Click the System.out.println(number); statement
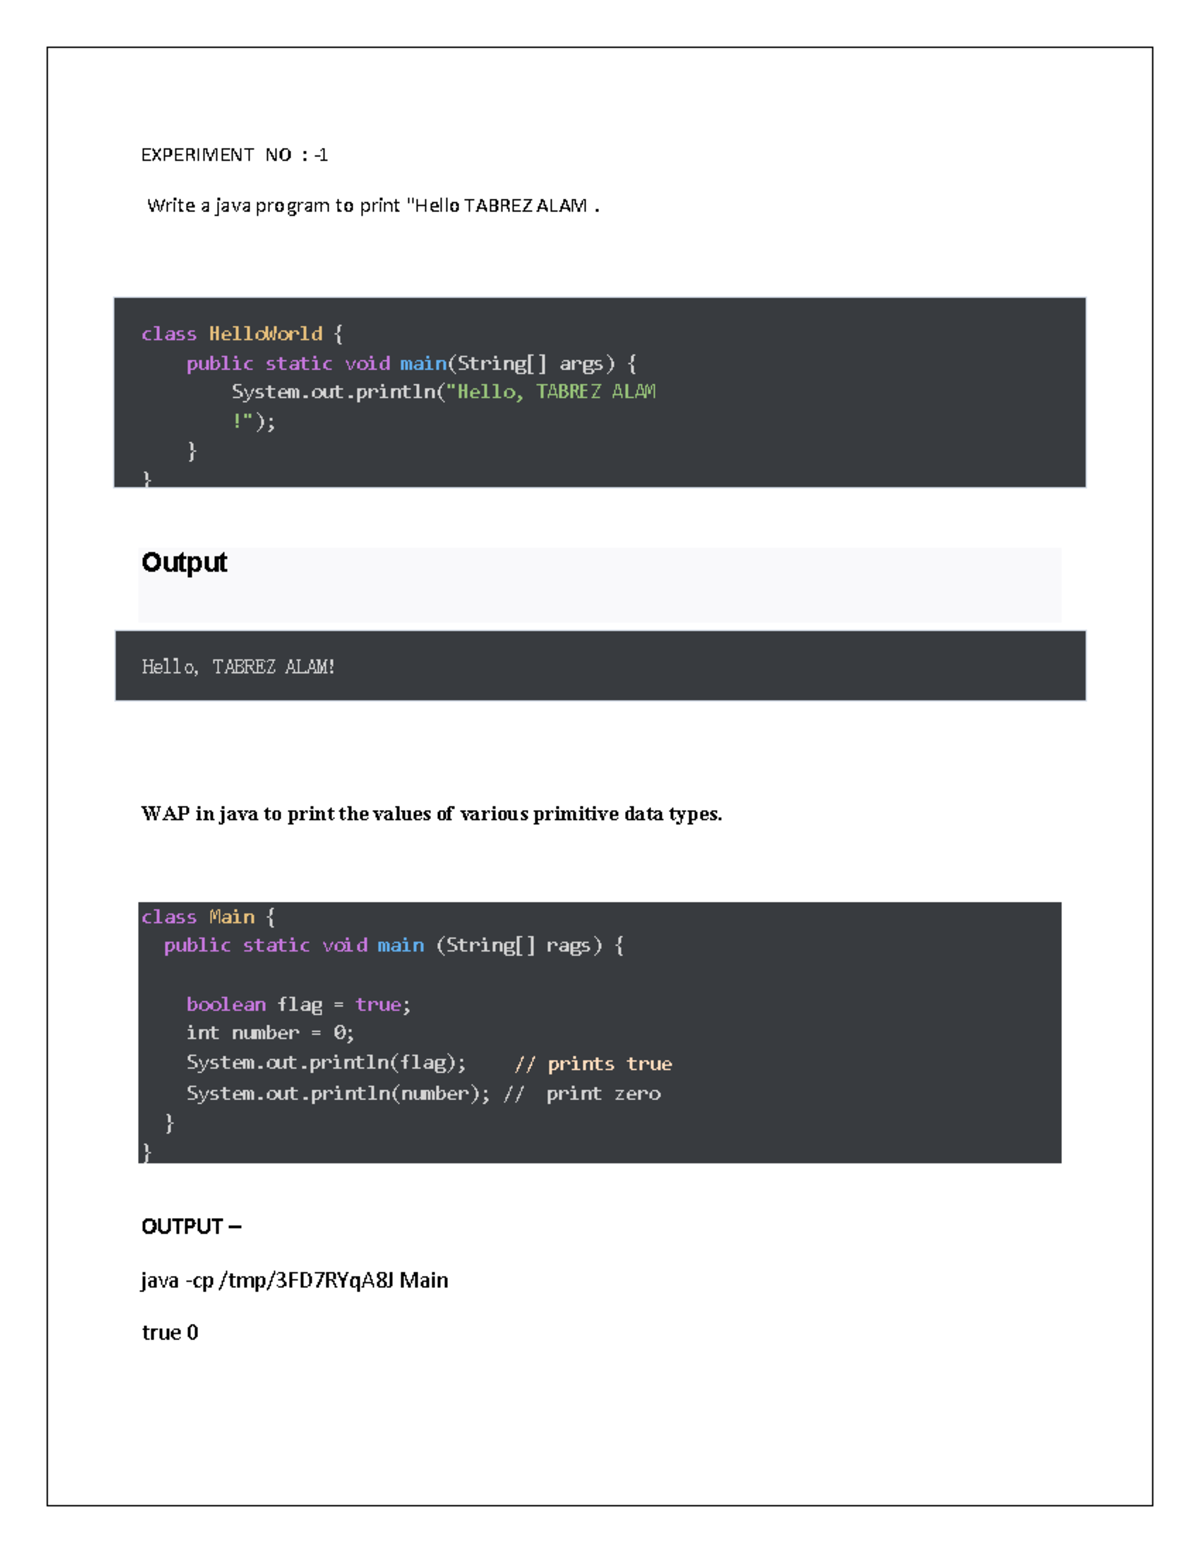This screenshot has width=1200, height=1553. pyautogui.click(x=338, y=1094)
